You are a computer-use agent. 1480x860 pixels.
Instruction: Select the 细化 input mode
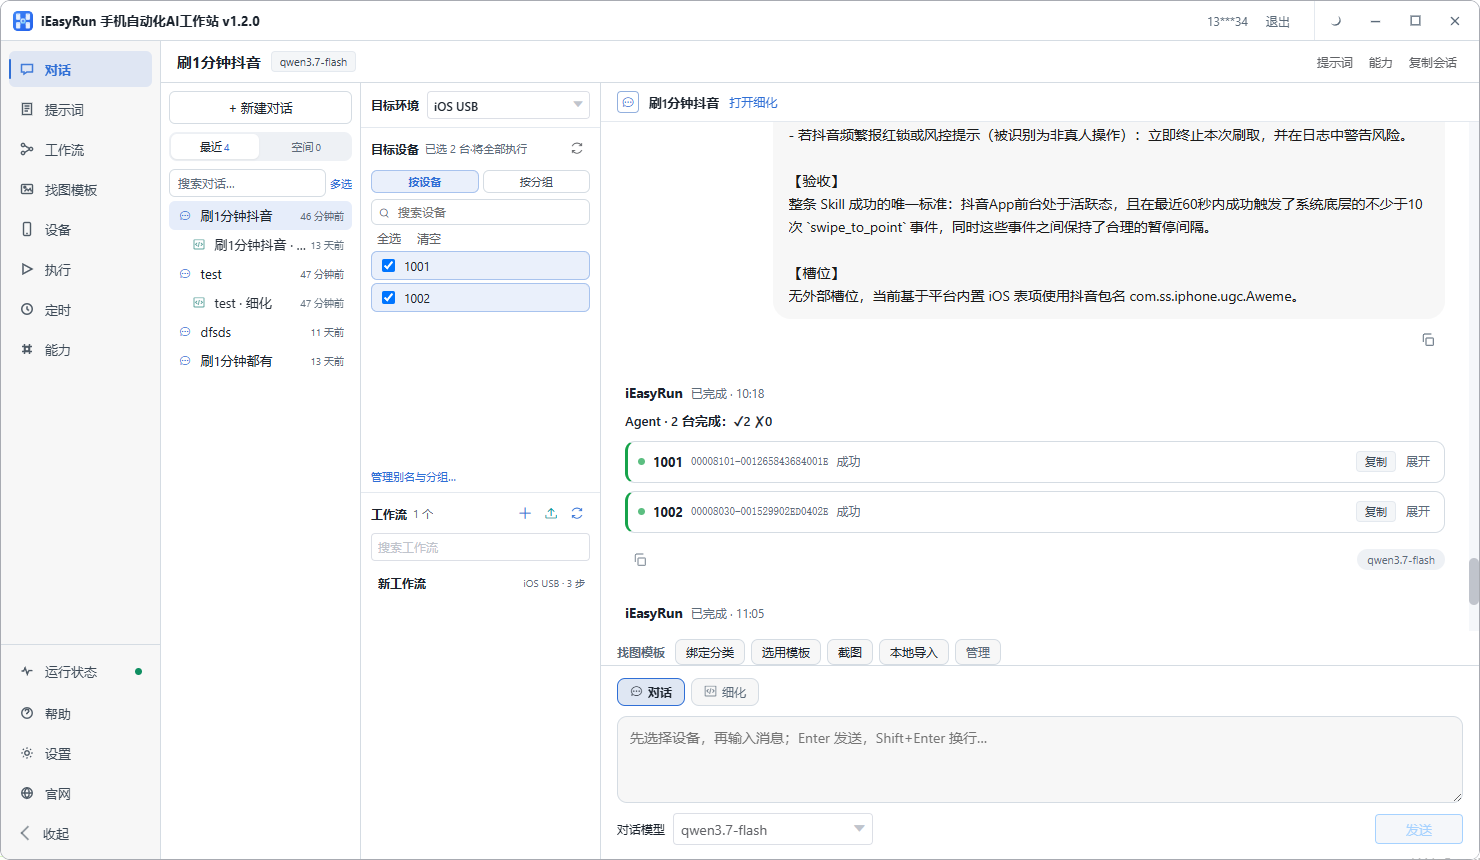click(725, 692)
